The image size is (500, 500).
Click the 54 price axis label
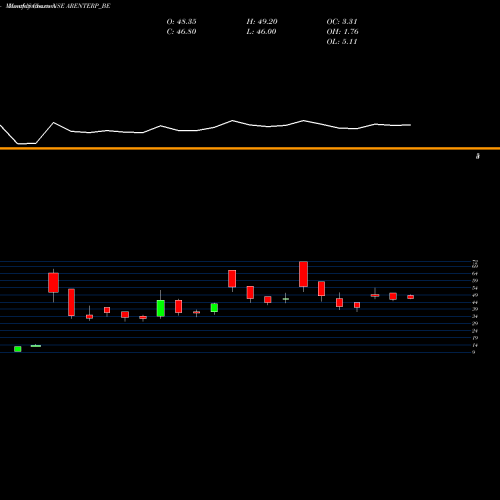pos(475,288)
